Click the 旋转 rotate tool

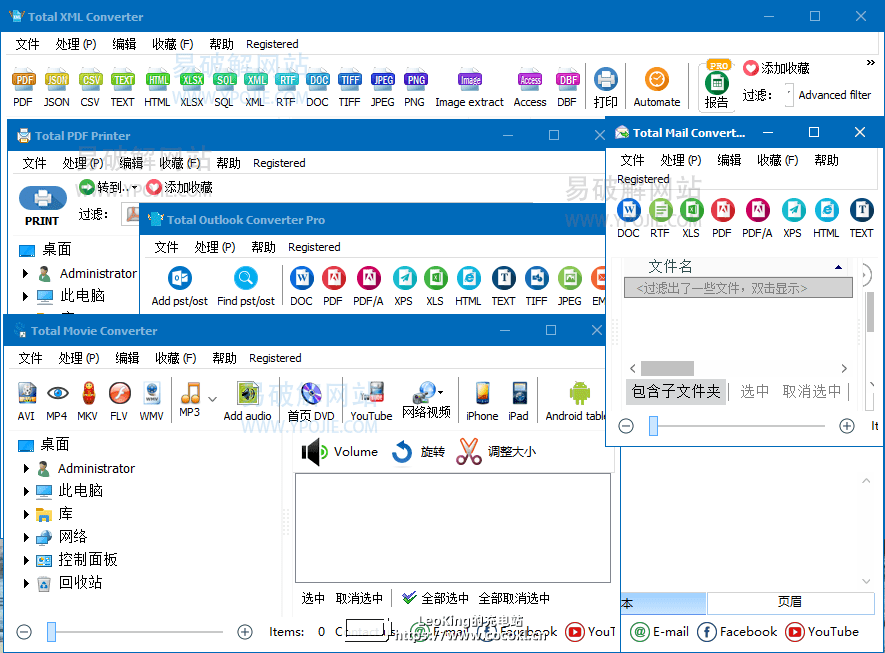coord(418,452)
